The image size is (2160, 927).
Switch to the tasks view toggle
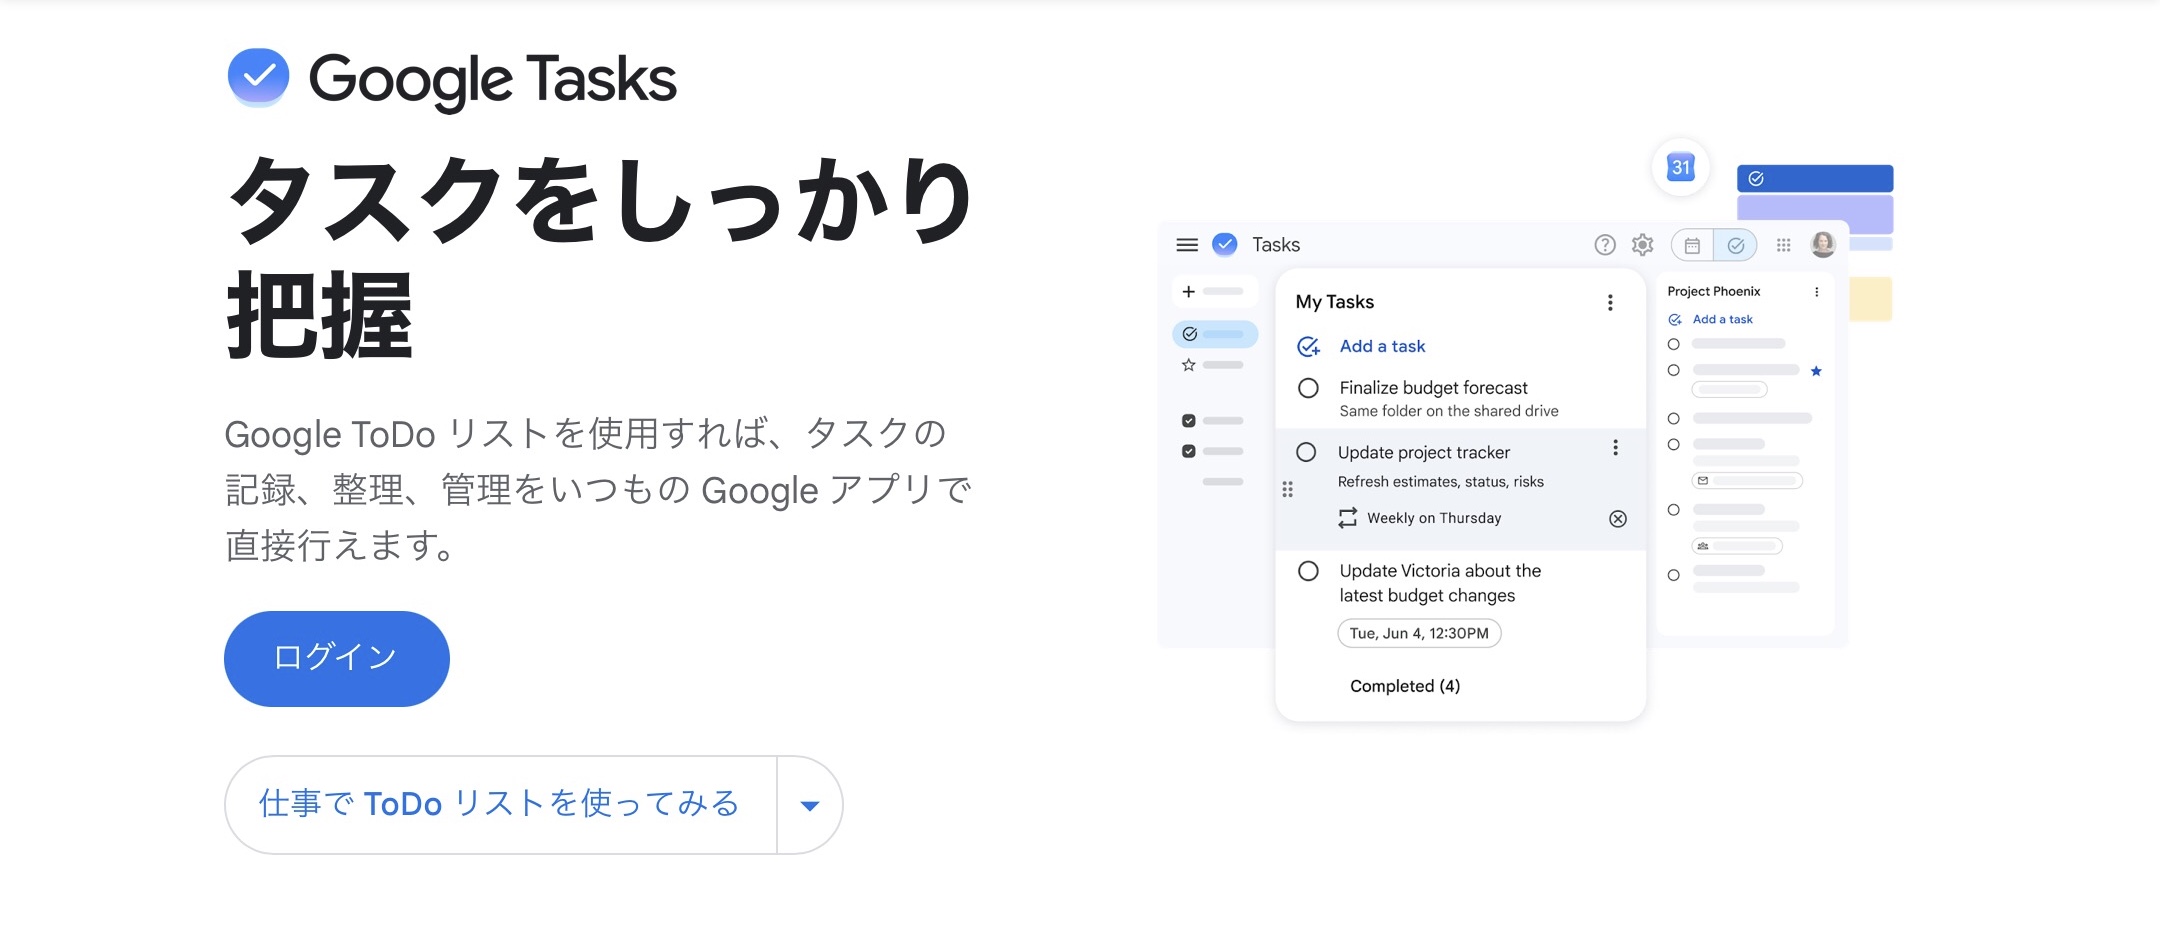pyautogui.click(x=1736, y=245)
